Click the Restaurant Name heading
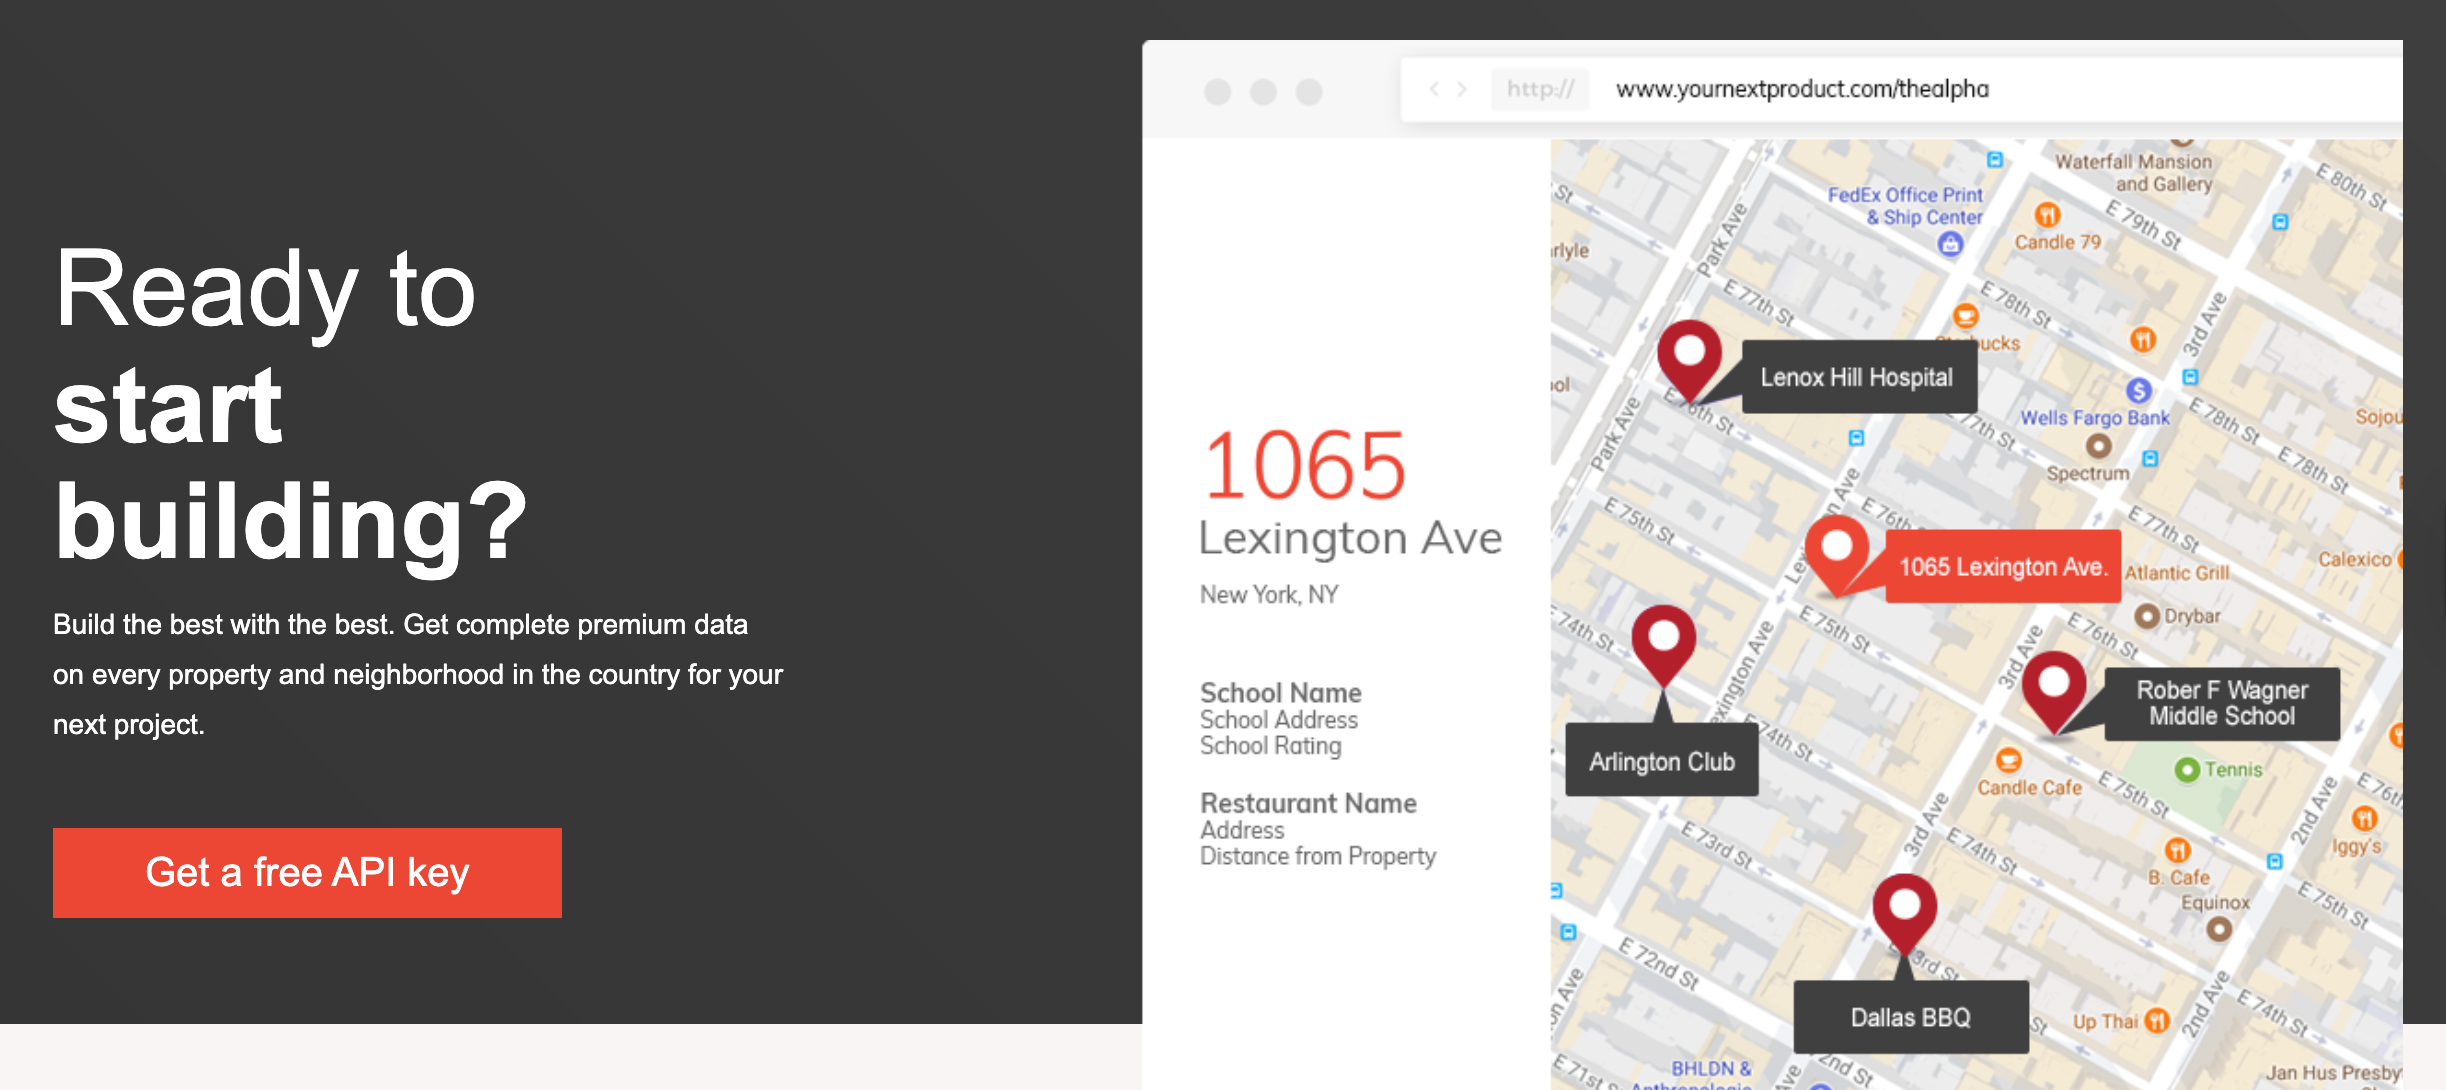Screen dimensions: 2446x1090 [1308, 803]
